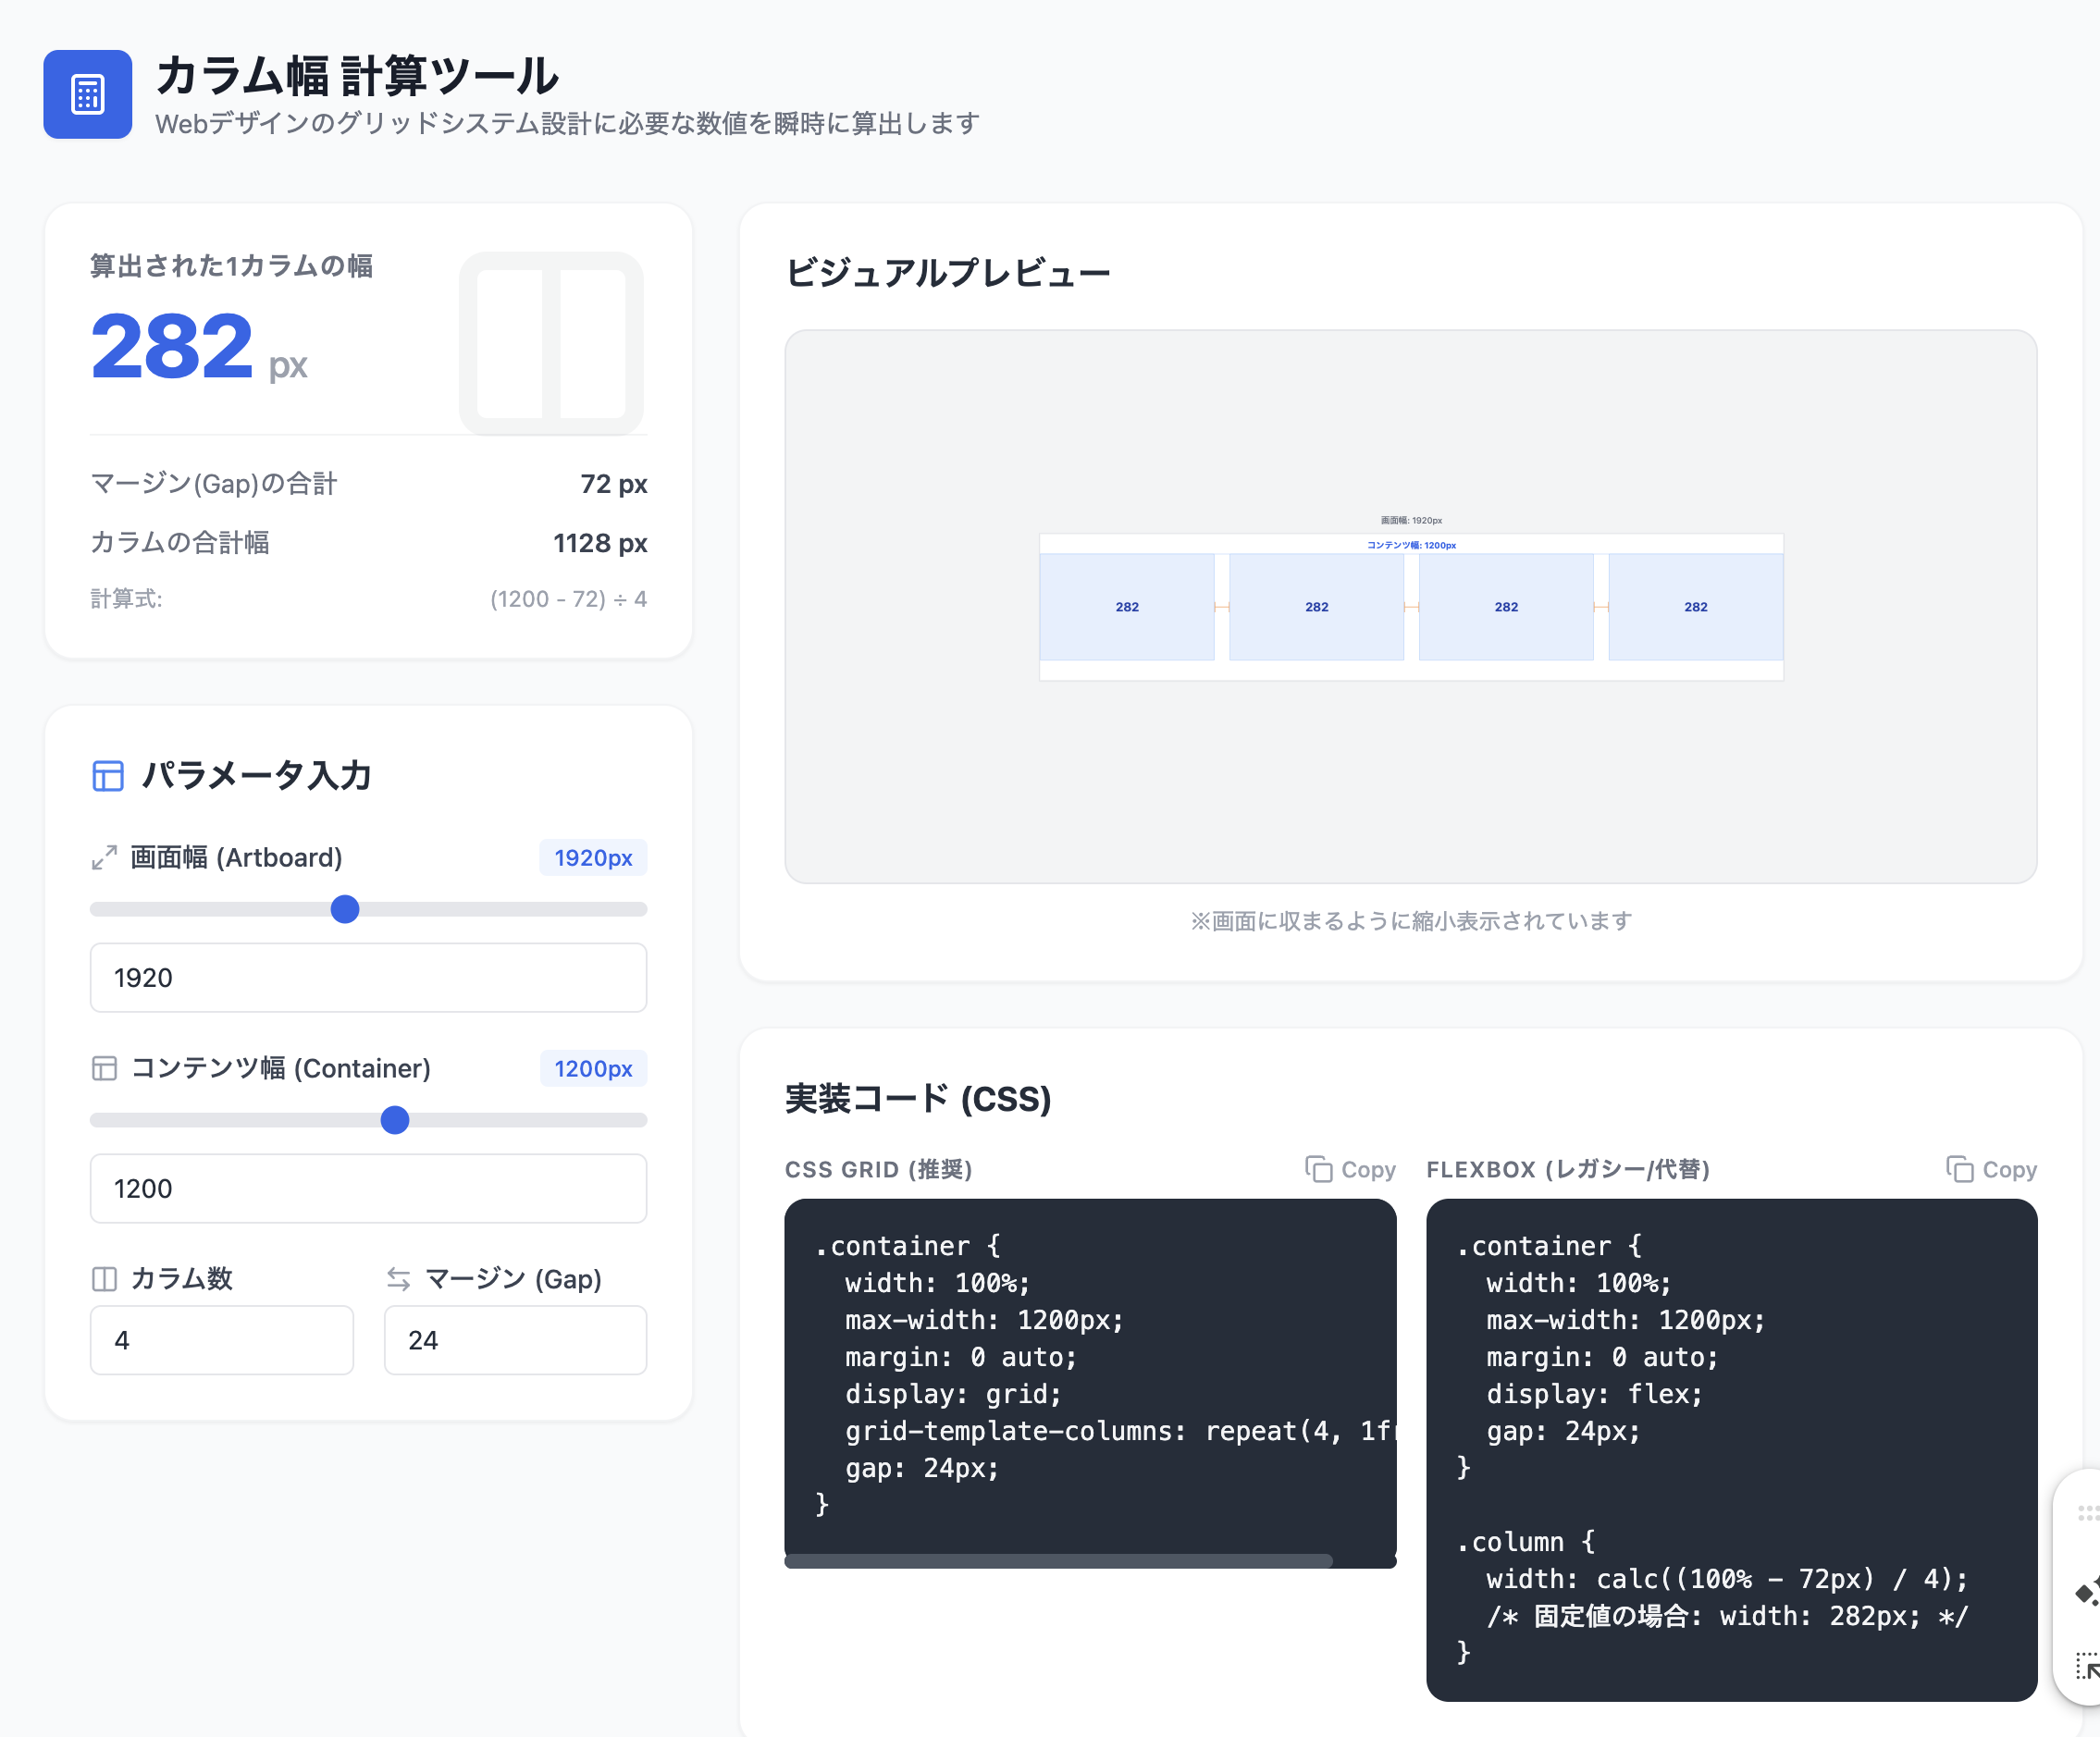The width and height of the screenshot is (2100, 1737).
Task: Focus the コンテンツ幅 input showing 1200
Action: click(x=368, y=1188)
